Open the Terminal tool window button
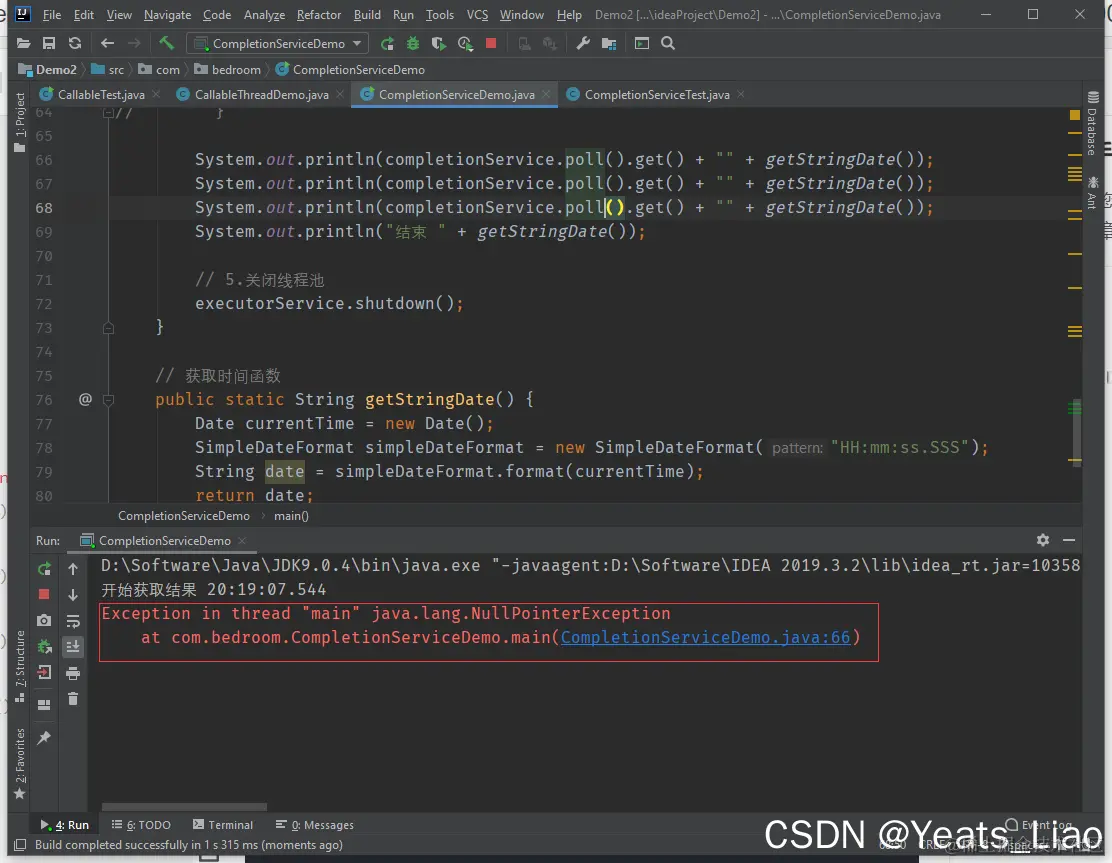The height and width of the screenshot is (863, 1112). (223, 825)
